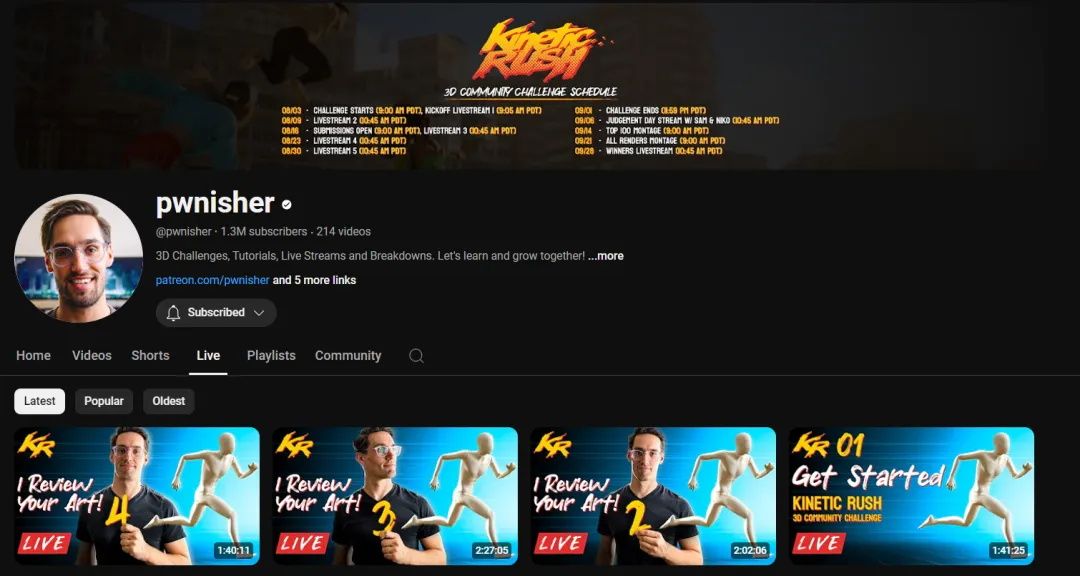Click the notification bell icon on Subscribed
This screenshot has width=1080, height=576.
(173, 313)
